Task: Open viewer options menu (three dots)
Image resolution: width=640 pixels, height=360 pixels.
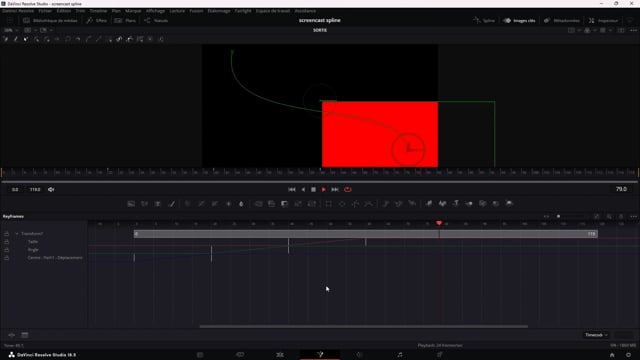Action: click(633, 30)
